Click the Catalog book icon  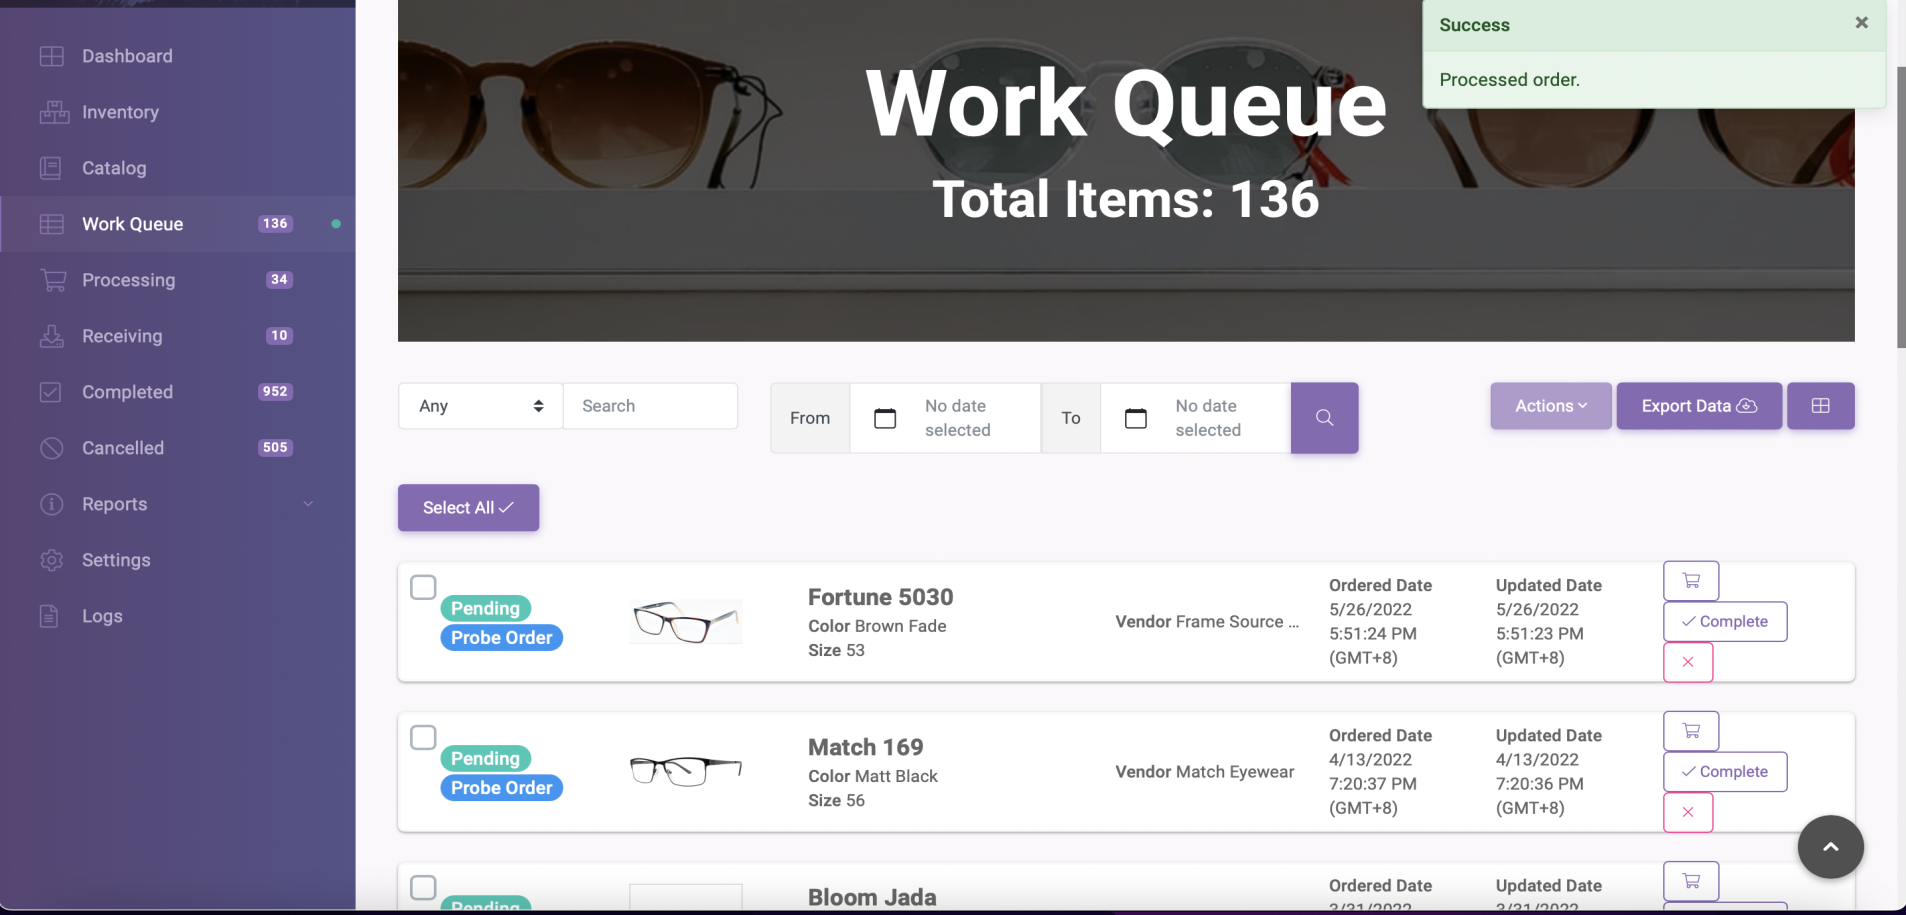click(51, 168)
